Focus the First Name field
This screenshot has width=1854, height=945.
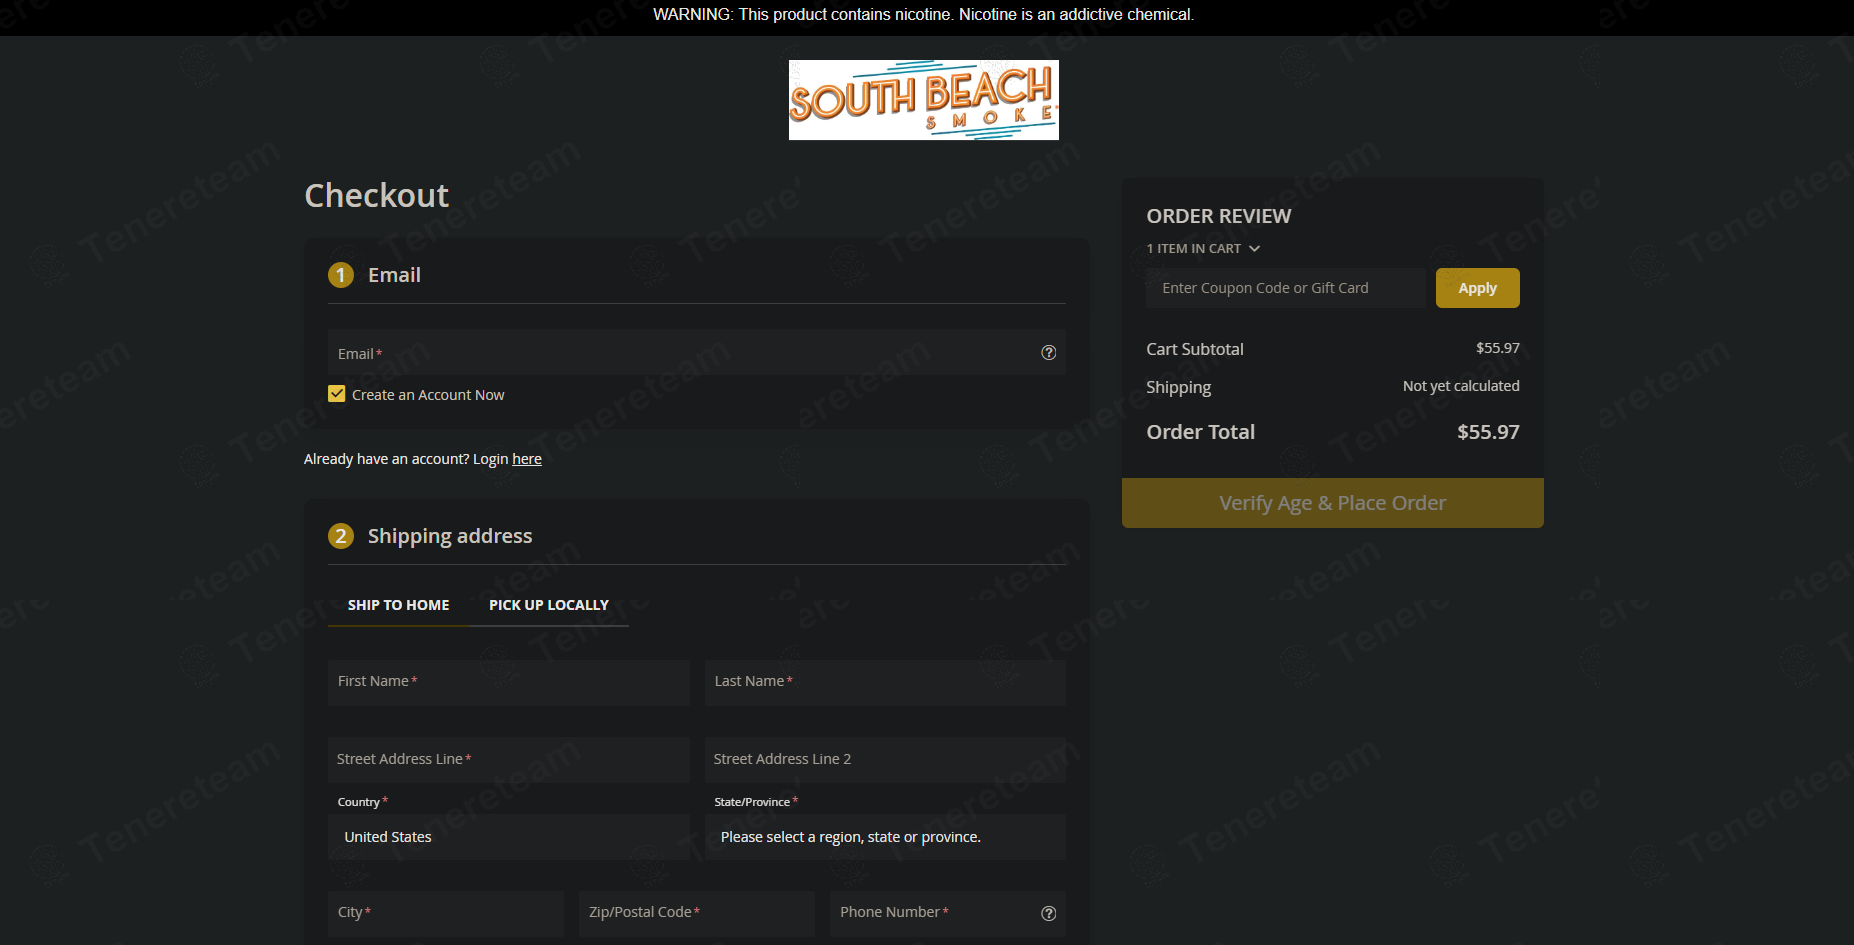[x=508, y=682]
